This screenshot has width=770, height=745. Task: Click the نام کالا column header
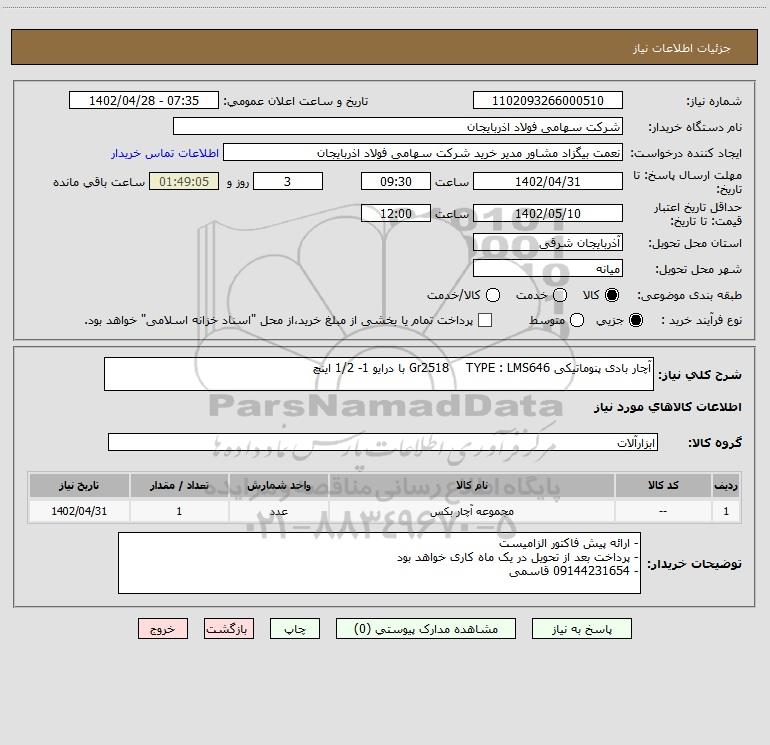tap(472, 485)
